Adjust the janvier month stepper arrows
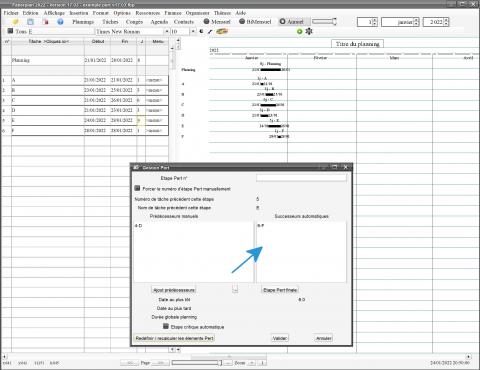Screen dimensions: 480x370 416,22
